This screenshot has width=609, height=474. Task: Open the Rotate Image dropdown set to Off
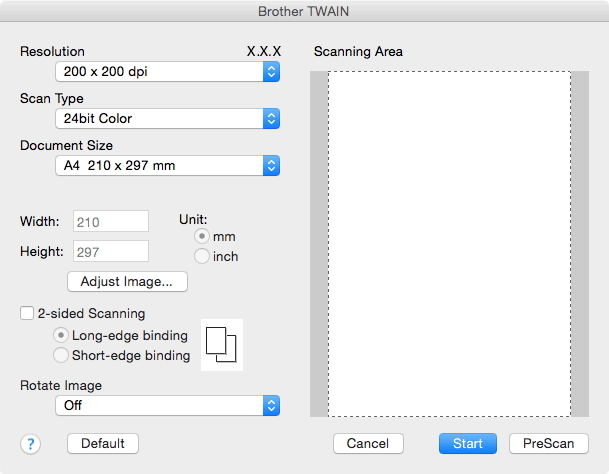click(167, 406)
